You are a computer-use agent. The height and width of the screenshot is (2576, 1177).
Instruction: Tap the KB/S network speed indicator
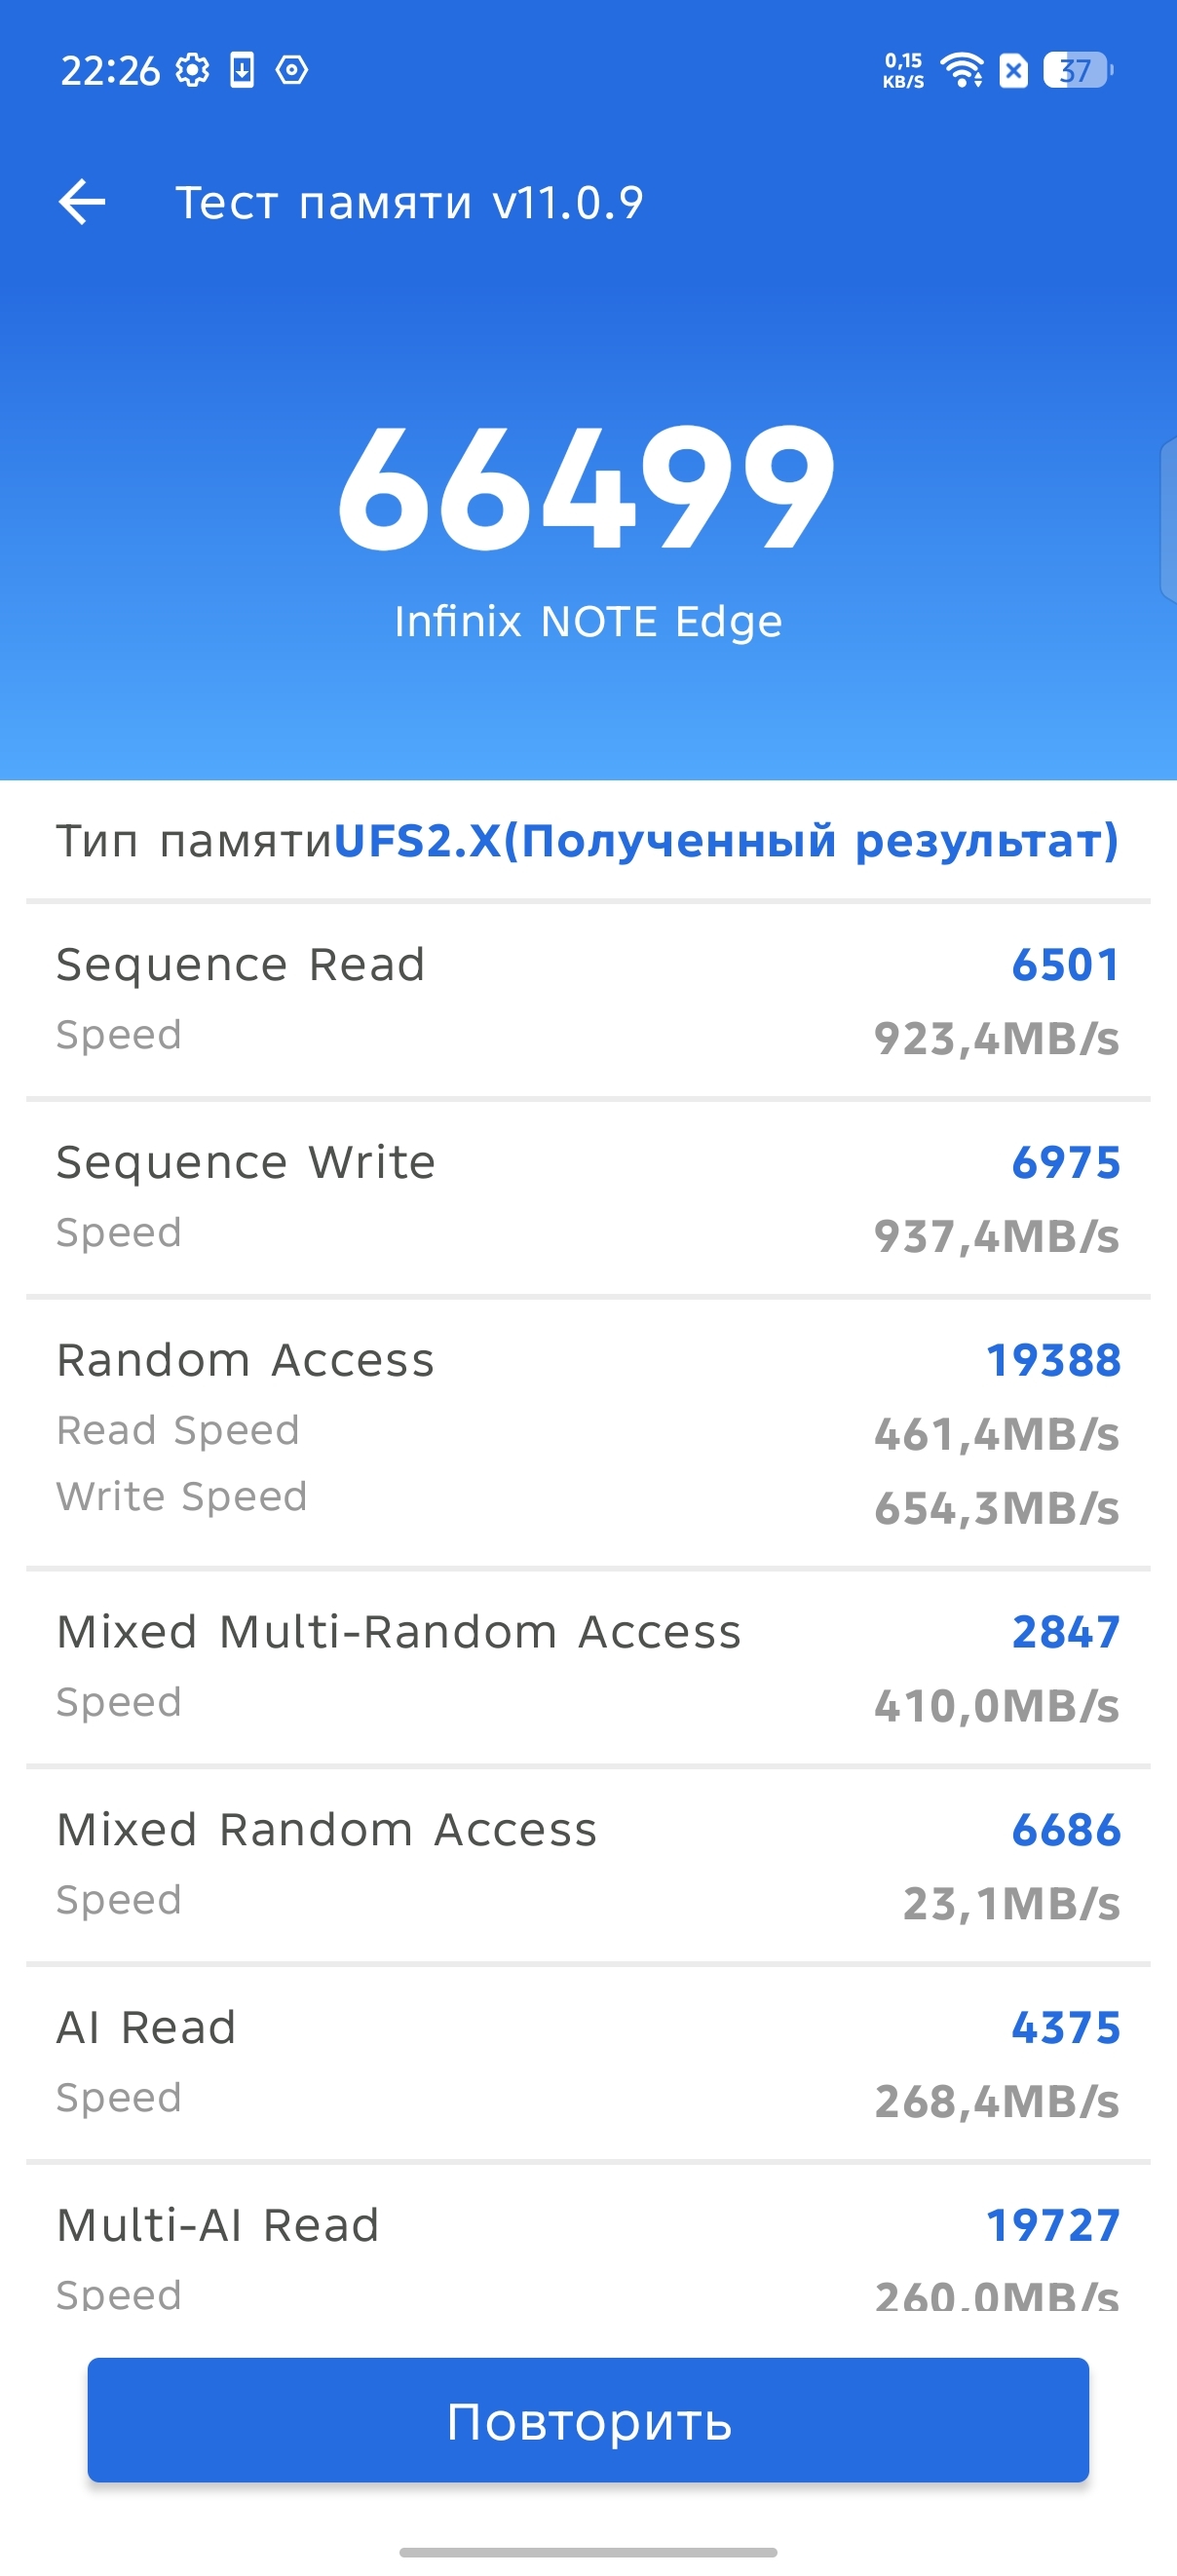[903, 71]
